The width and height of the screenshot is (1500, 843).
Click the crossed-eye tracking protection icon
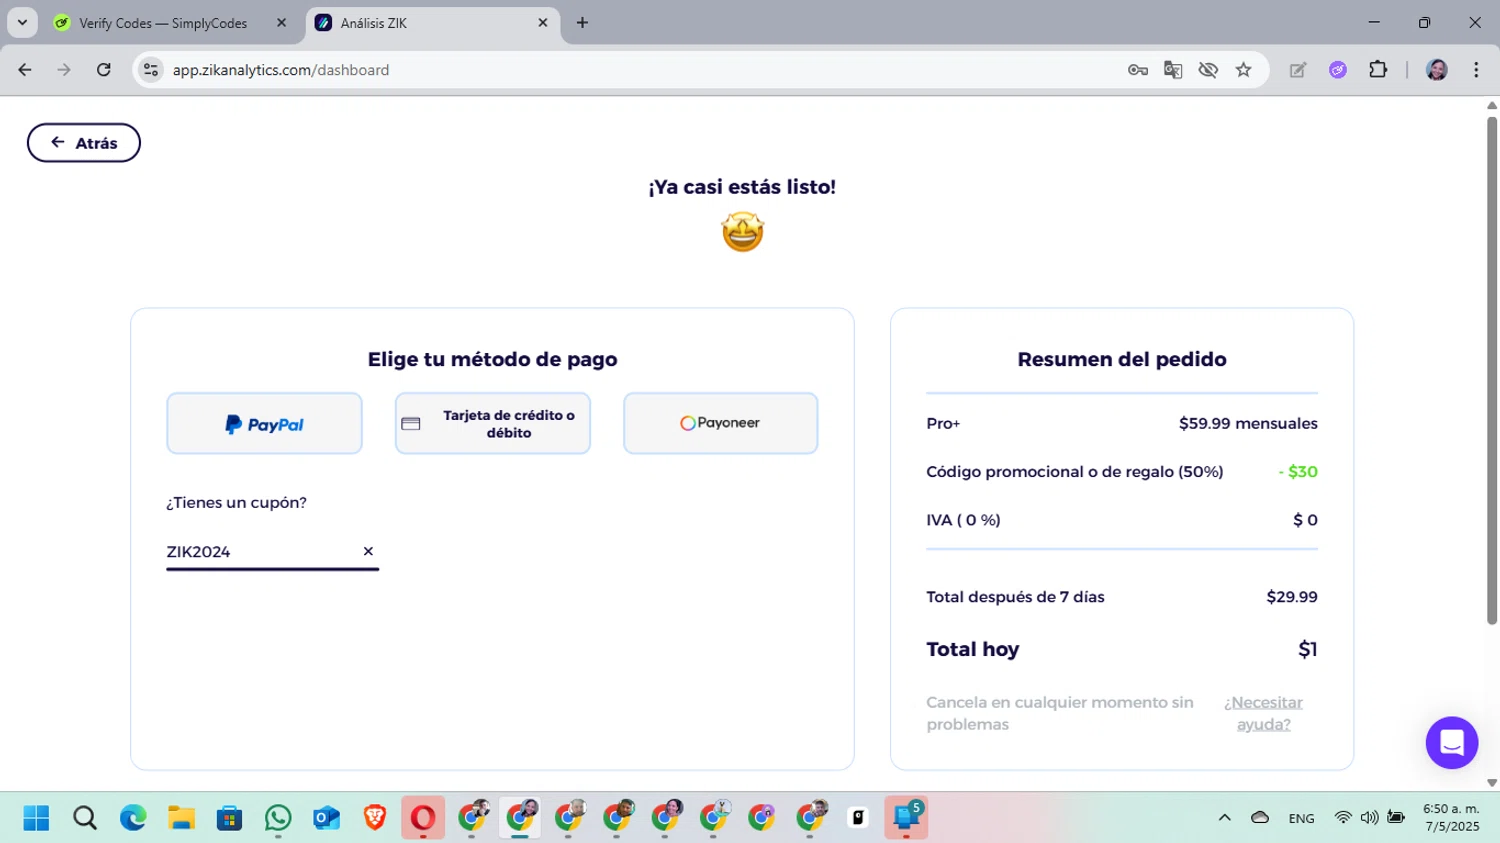[1208, 70]
